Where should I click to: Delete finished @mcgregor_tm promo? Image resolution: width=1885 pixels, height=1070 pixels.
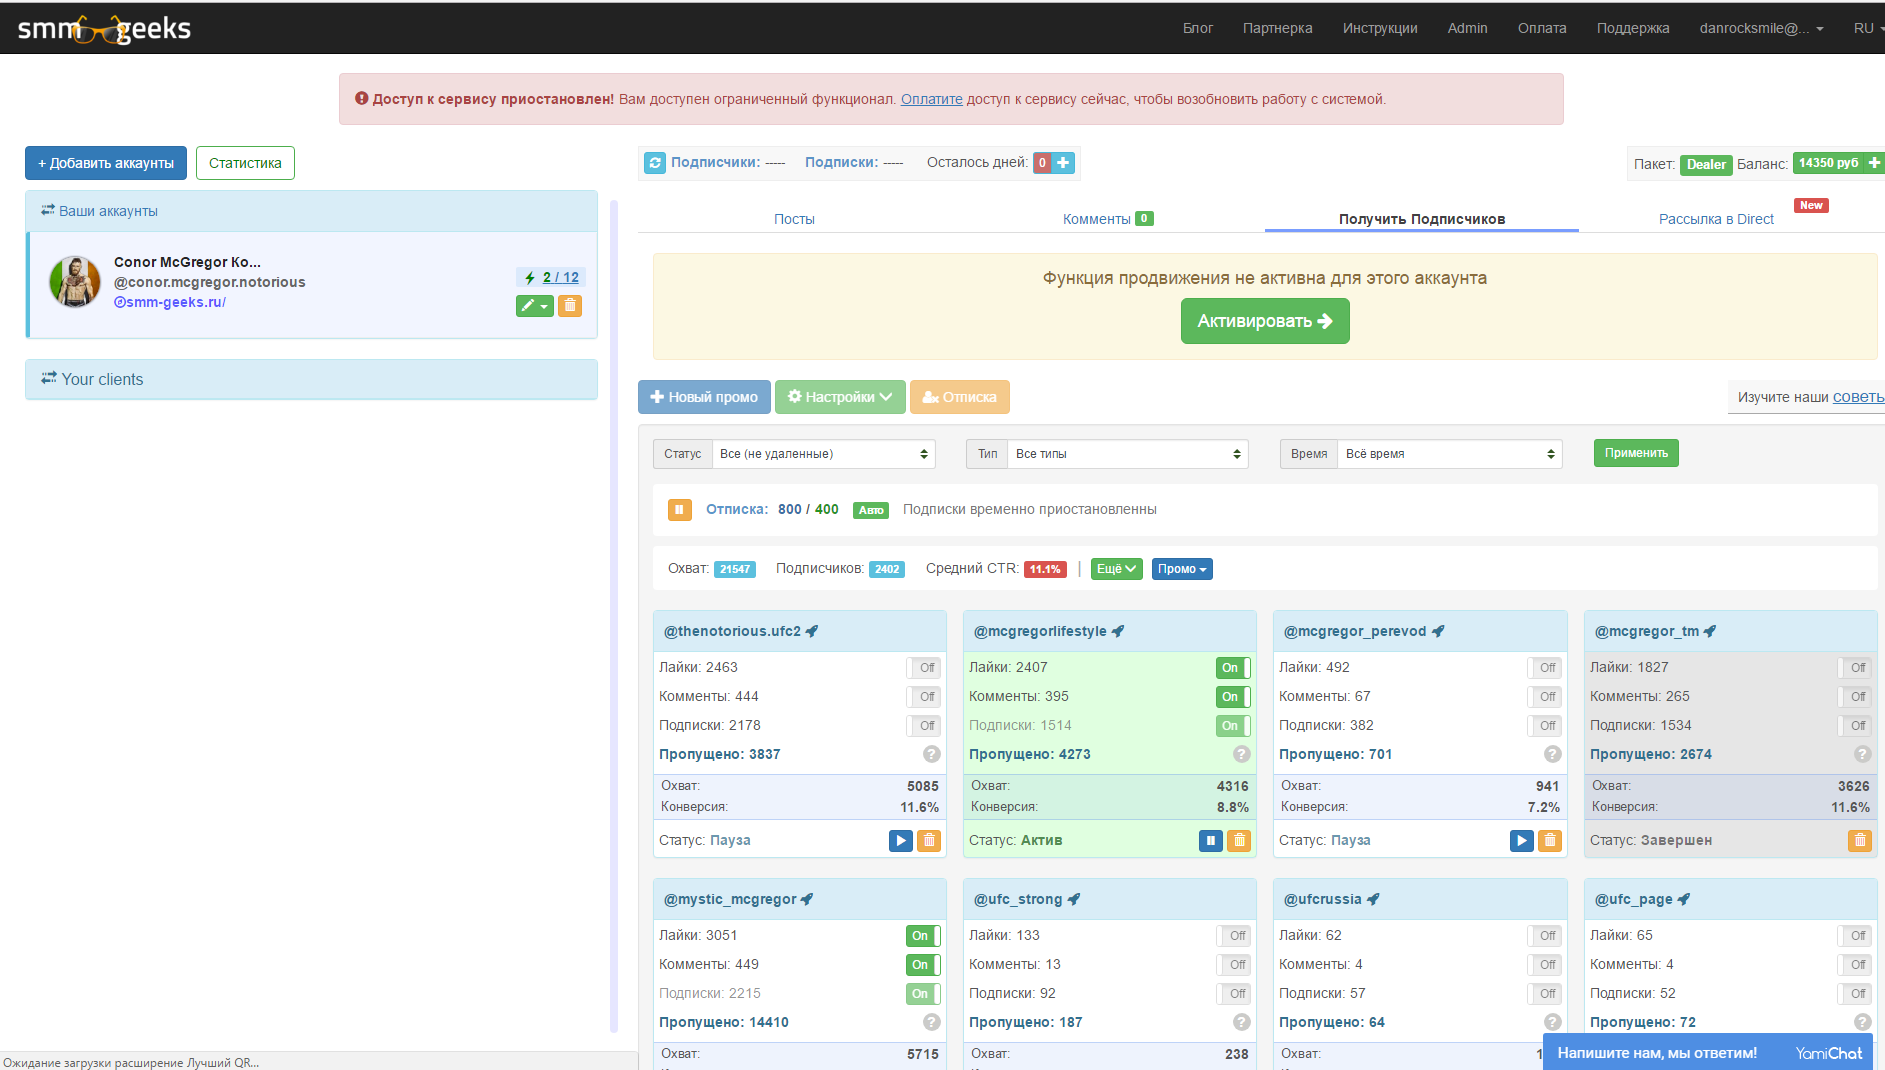[1860, 841]
